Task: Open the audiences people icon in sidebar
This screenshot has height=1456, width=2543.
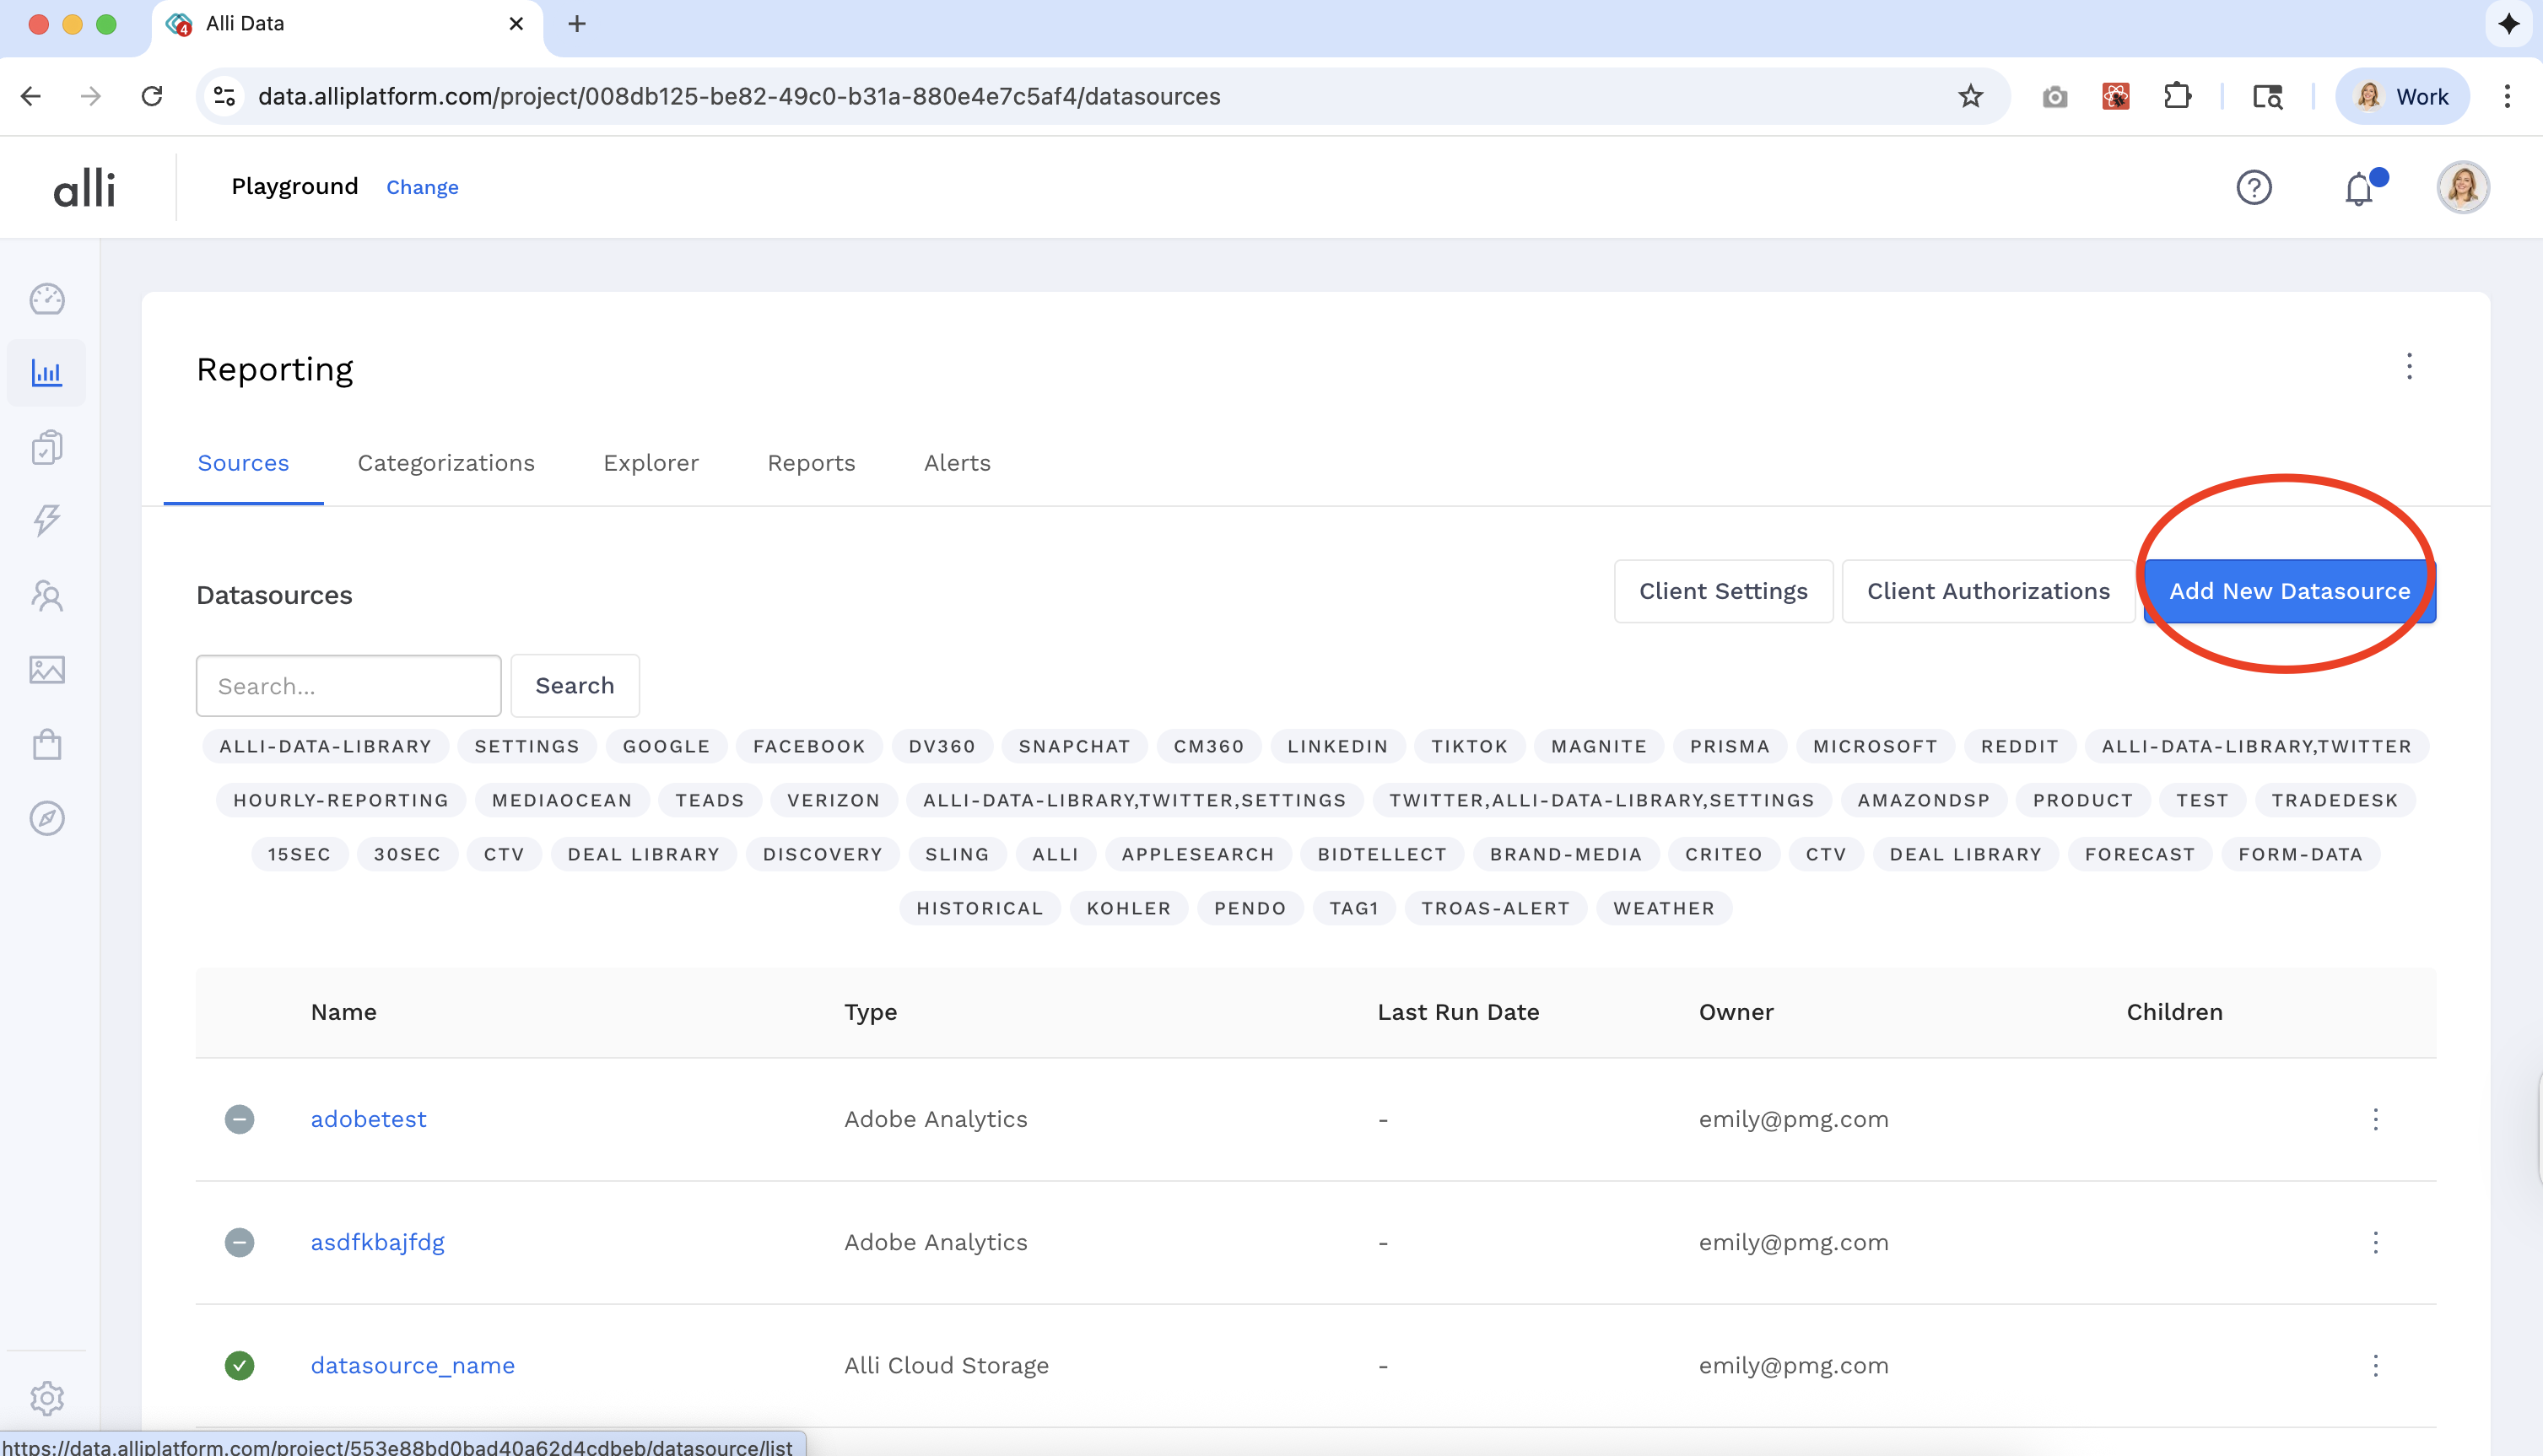Action: click(x=46, y=595)
